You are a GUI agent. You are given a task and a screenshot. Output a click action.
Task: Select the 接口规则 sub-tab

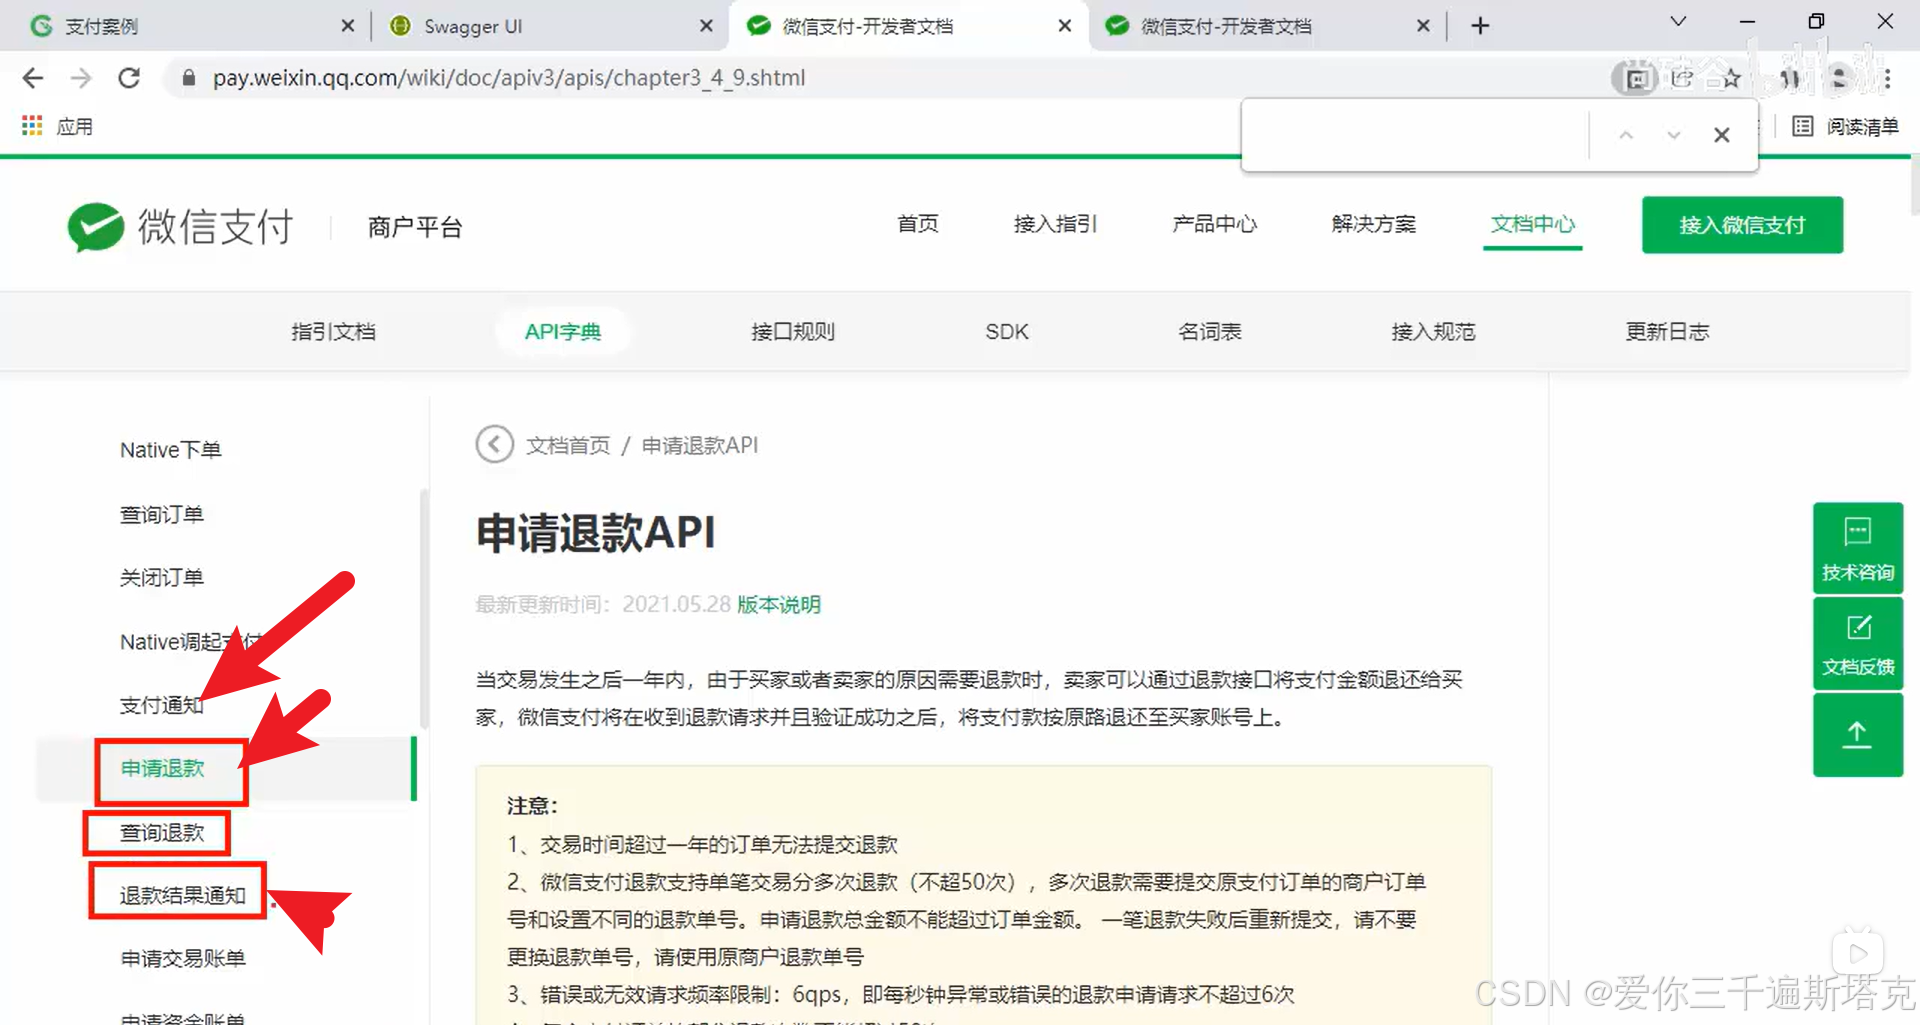click(793, 332)
